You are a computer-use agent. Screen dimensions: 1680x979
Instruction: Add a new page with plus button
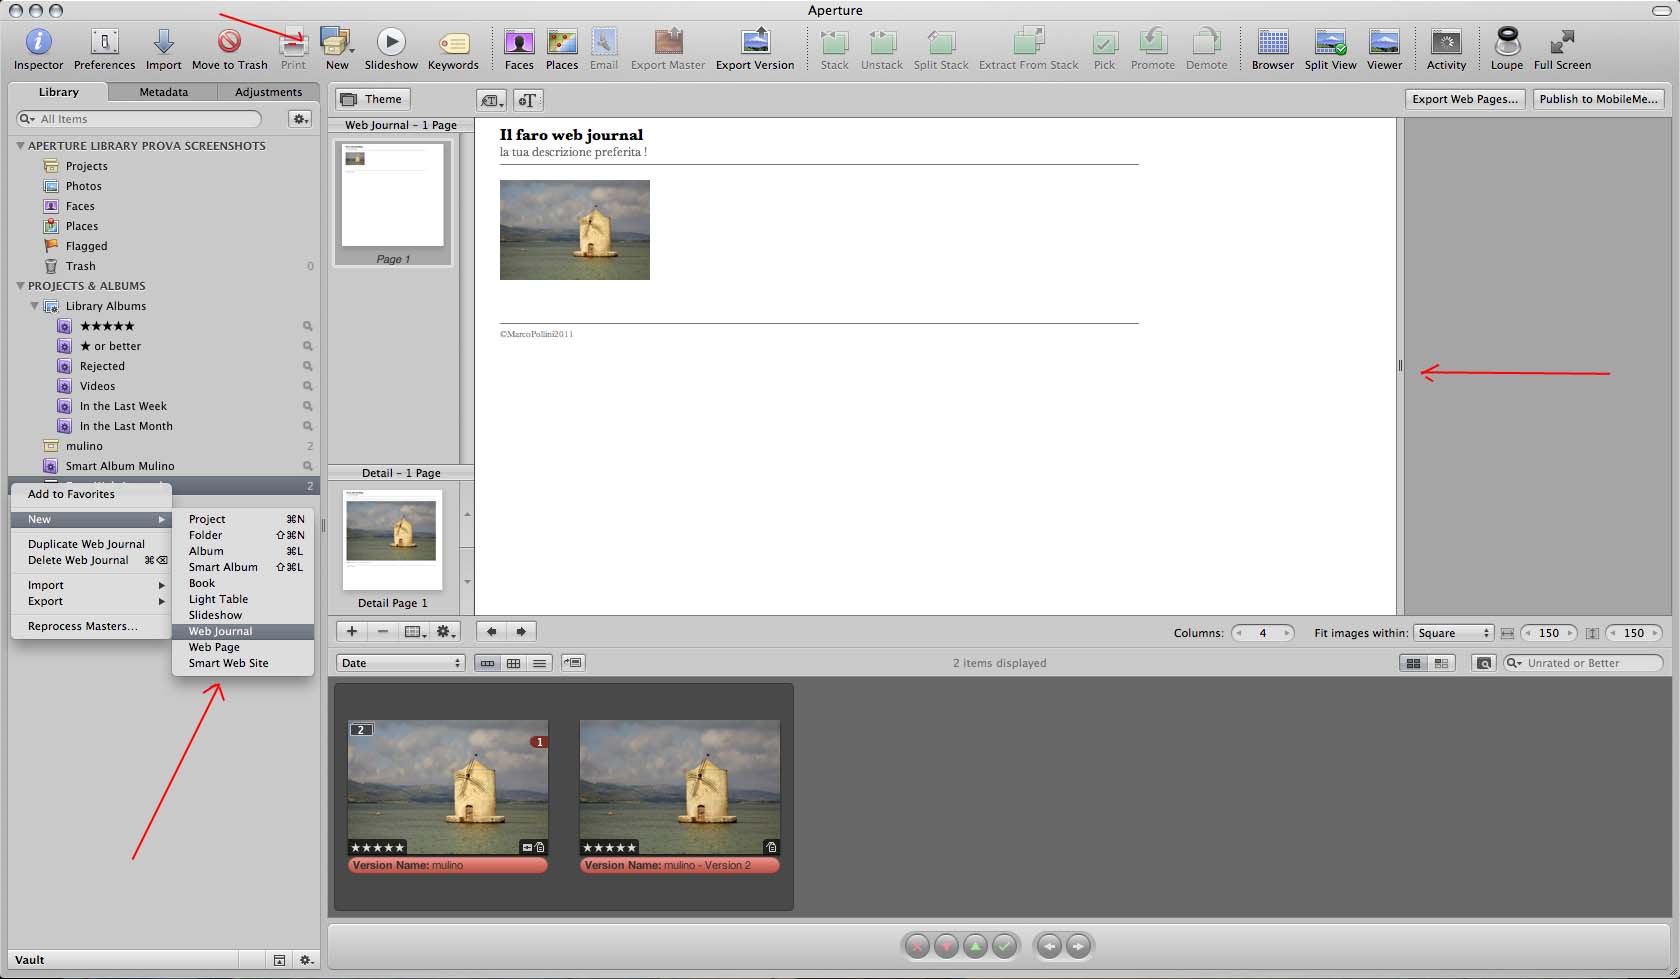coord(351,632)
